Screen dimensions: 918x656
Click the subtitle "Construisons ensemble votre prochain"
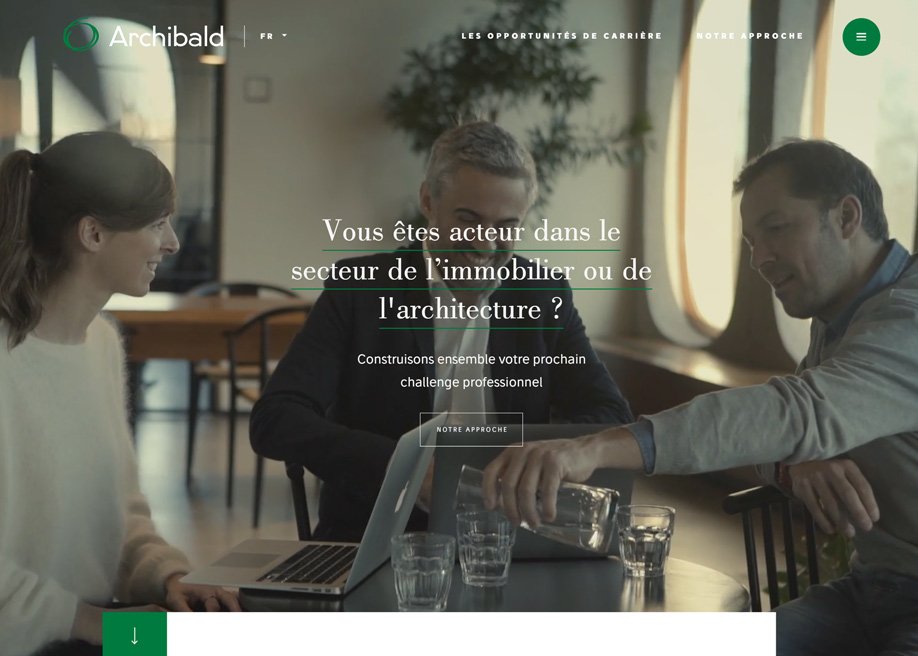tap(471, 359)
